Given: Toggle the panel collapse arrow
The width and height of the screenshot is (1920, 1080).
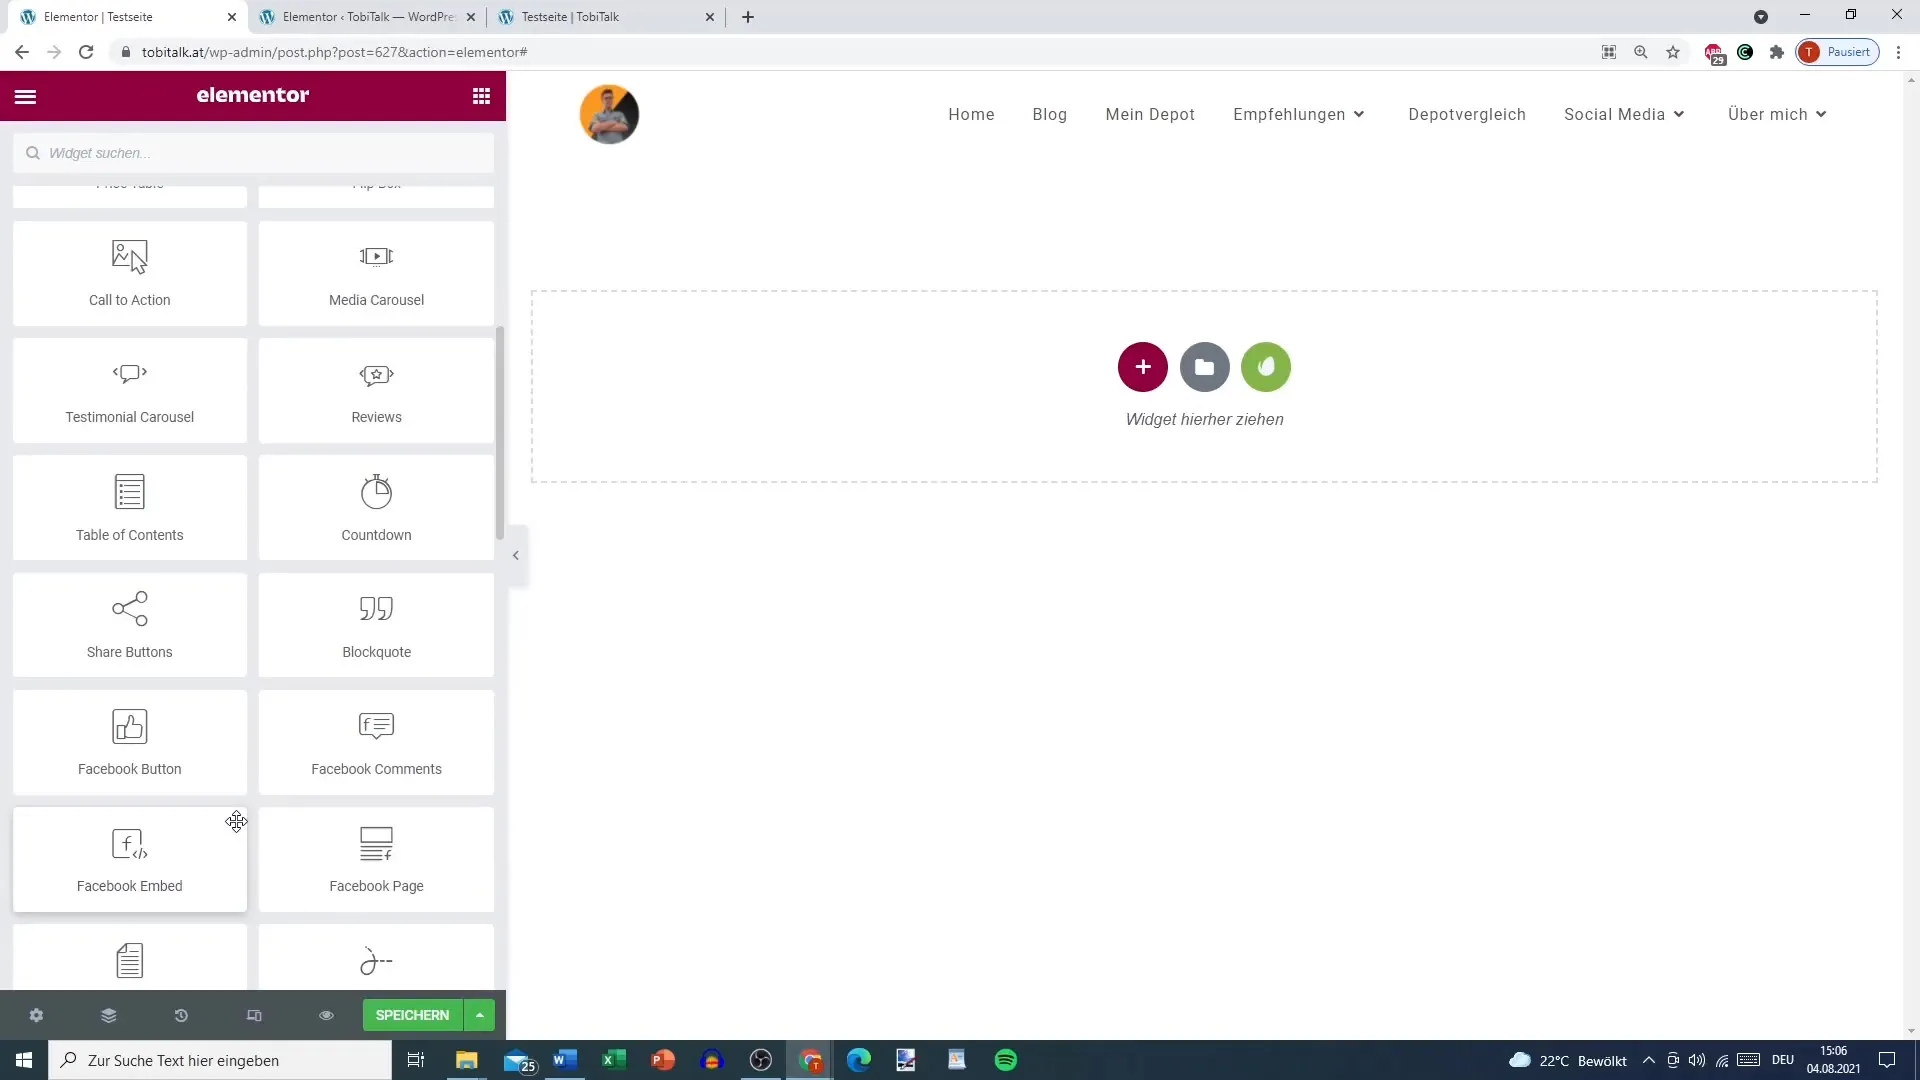Looking at the screenshot, I should (x=514, y=555).
